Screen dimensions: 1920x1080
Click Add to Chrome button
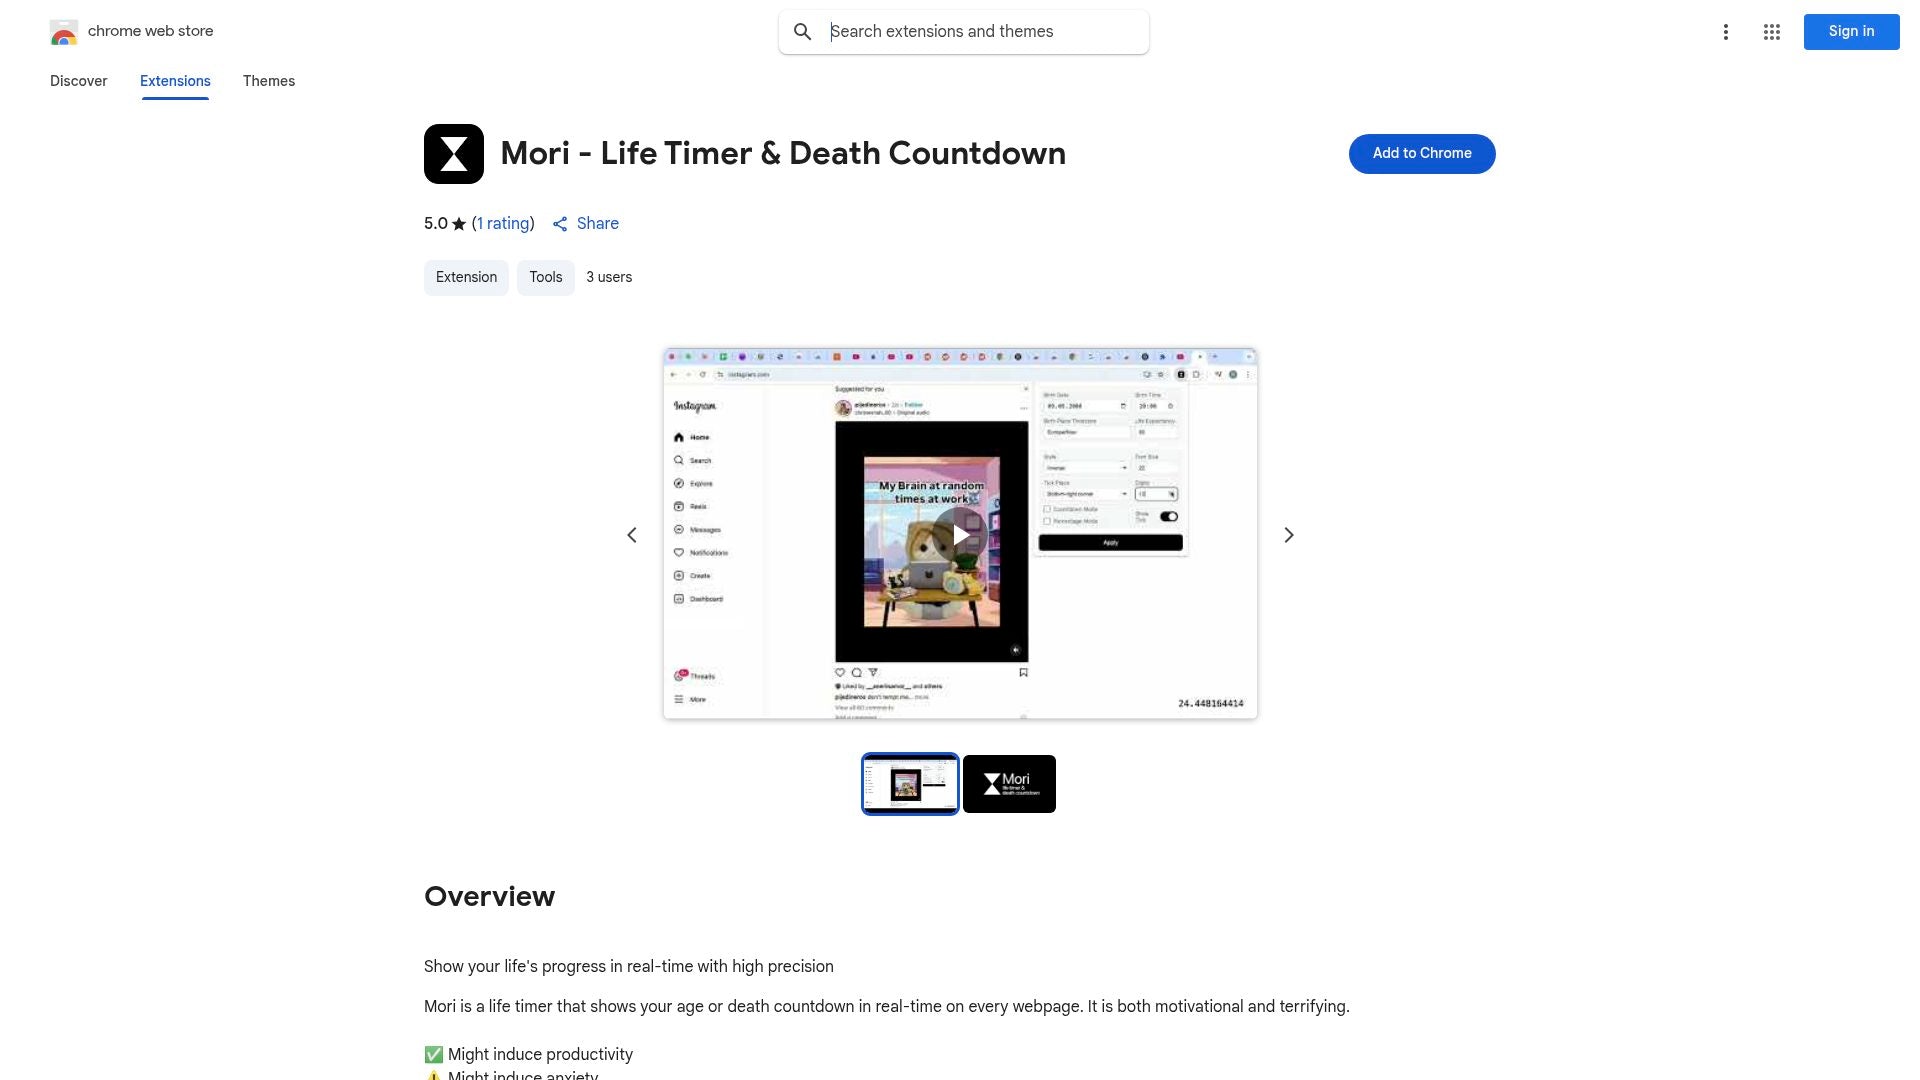pos(1422,153)
